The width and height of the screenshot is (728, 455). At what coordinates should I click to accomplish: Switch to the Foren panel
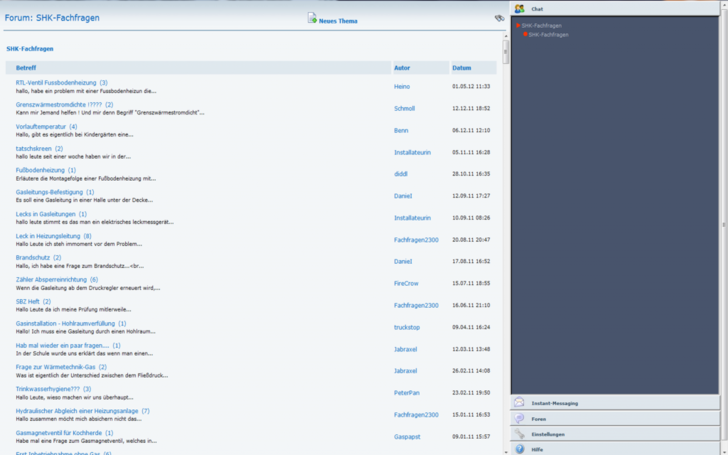click(x=539, y=419)
